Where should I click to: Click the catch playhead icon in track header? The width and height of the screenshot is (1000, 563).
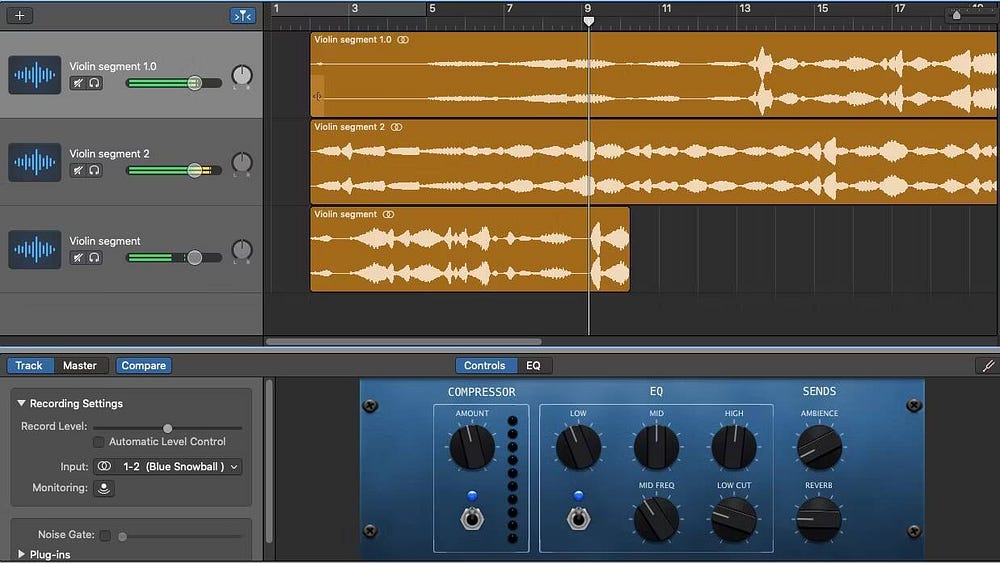[x=242, y=15]
